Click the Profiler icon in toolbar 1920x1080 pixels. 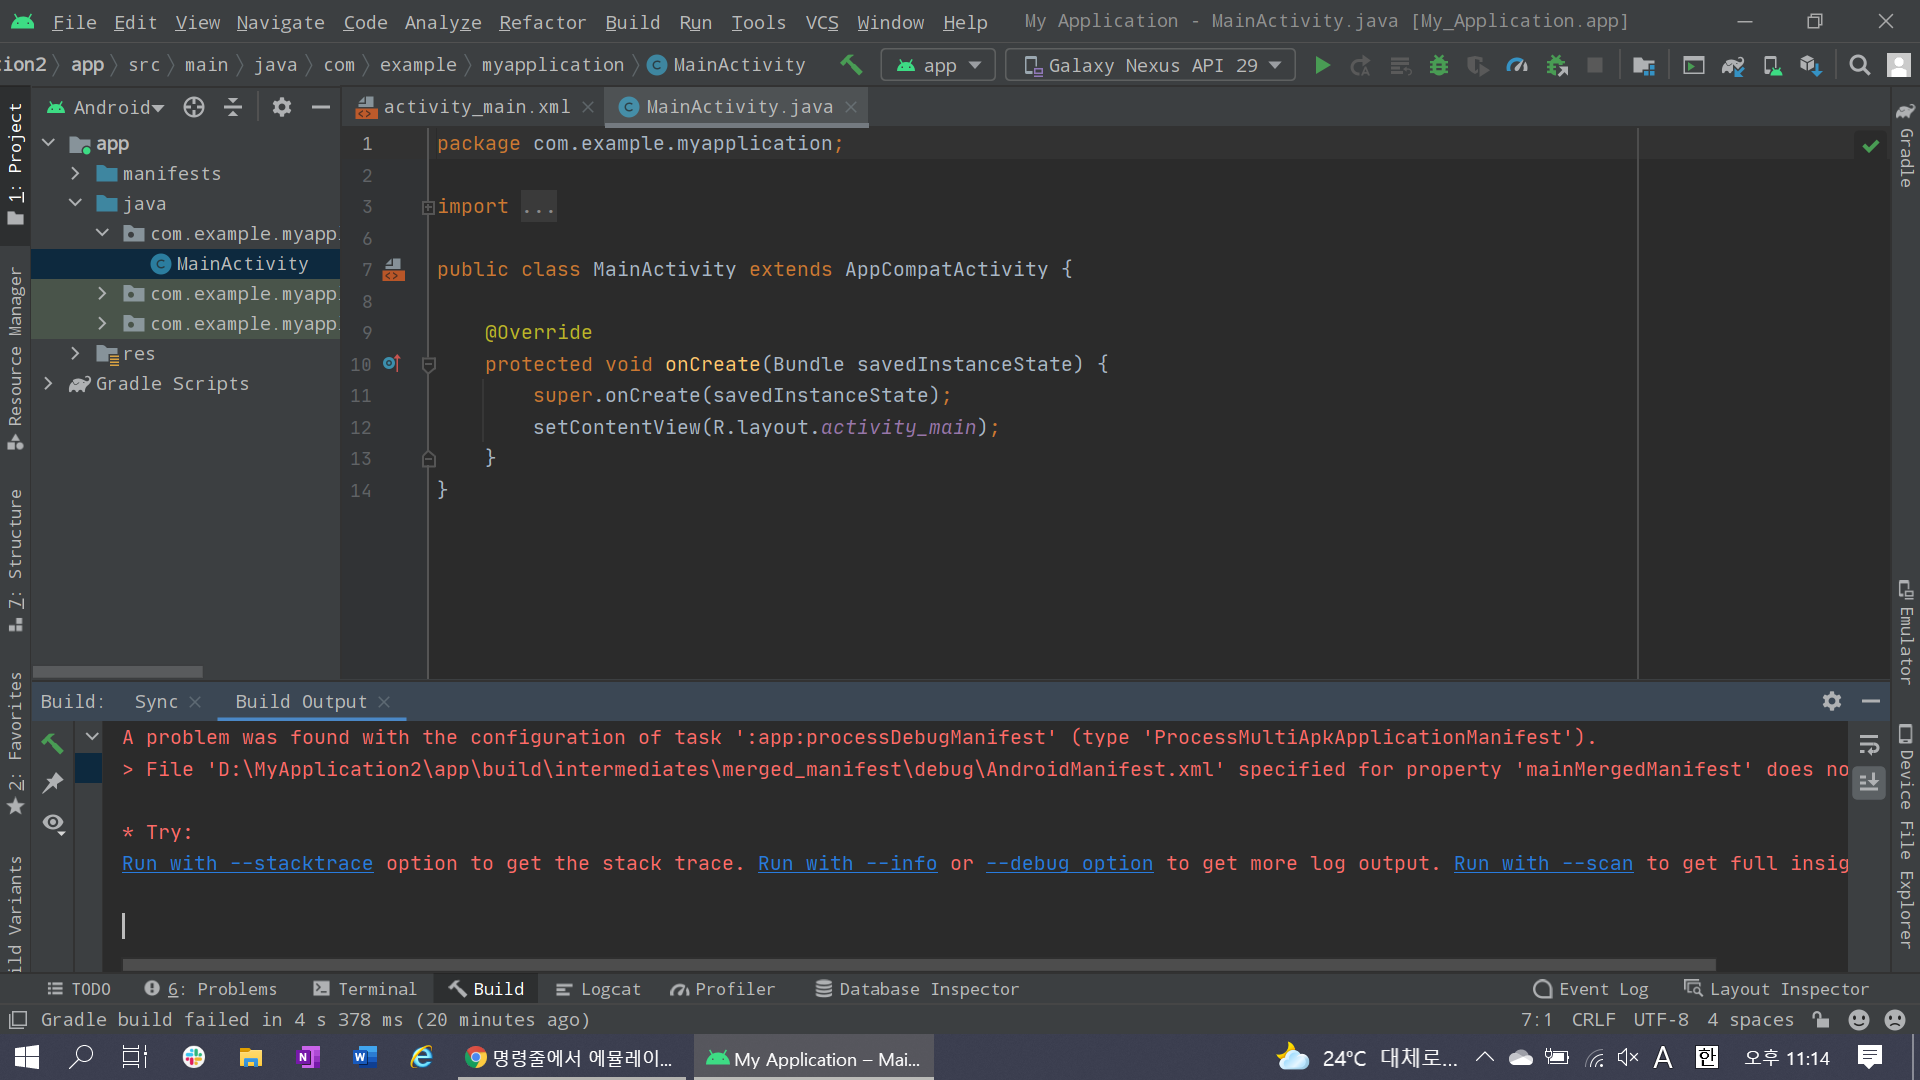1517,66
